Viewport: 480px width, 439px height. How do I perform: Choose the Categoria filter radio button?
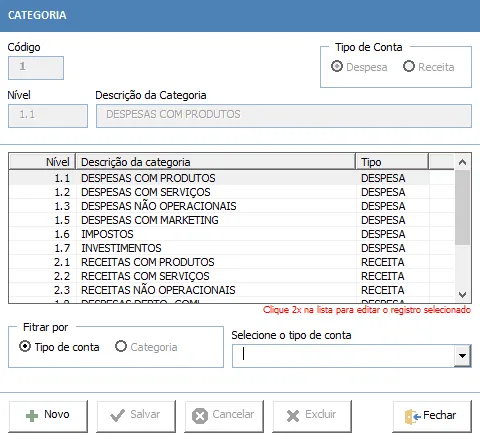click(x=121, y=346)
